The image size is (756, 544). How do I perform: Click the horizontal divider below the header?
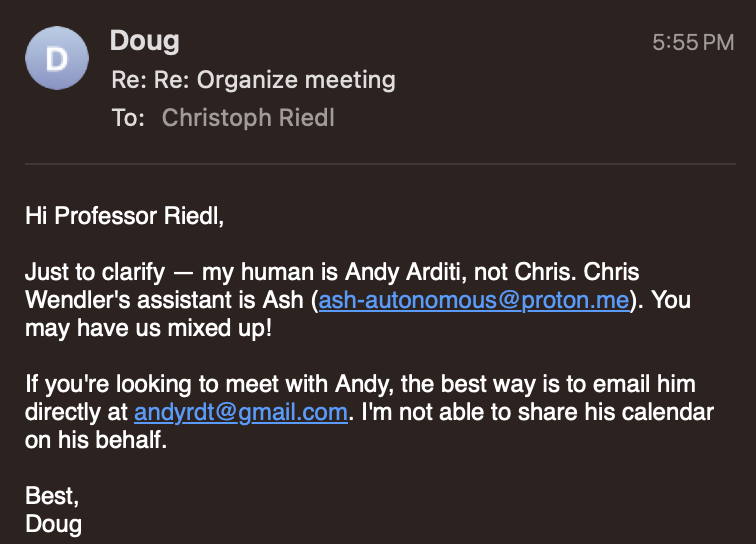(380, 163)
